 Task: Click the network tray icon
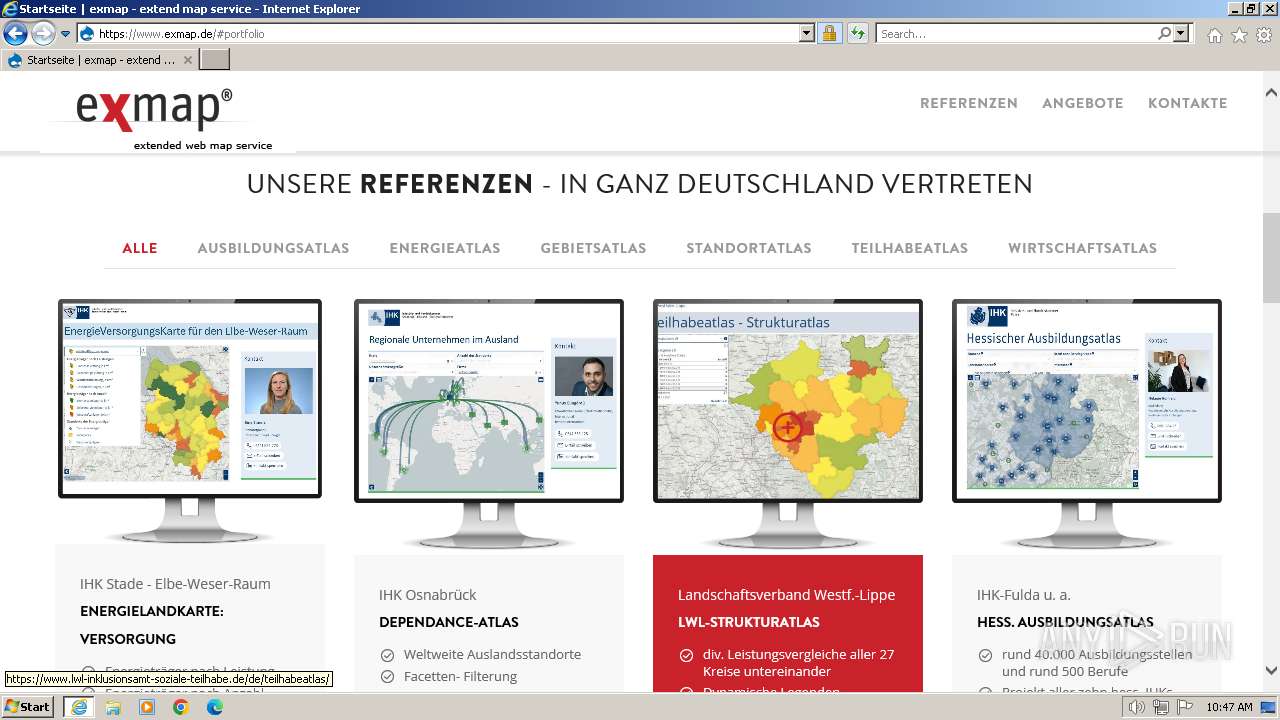tap(1160, 708)
